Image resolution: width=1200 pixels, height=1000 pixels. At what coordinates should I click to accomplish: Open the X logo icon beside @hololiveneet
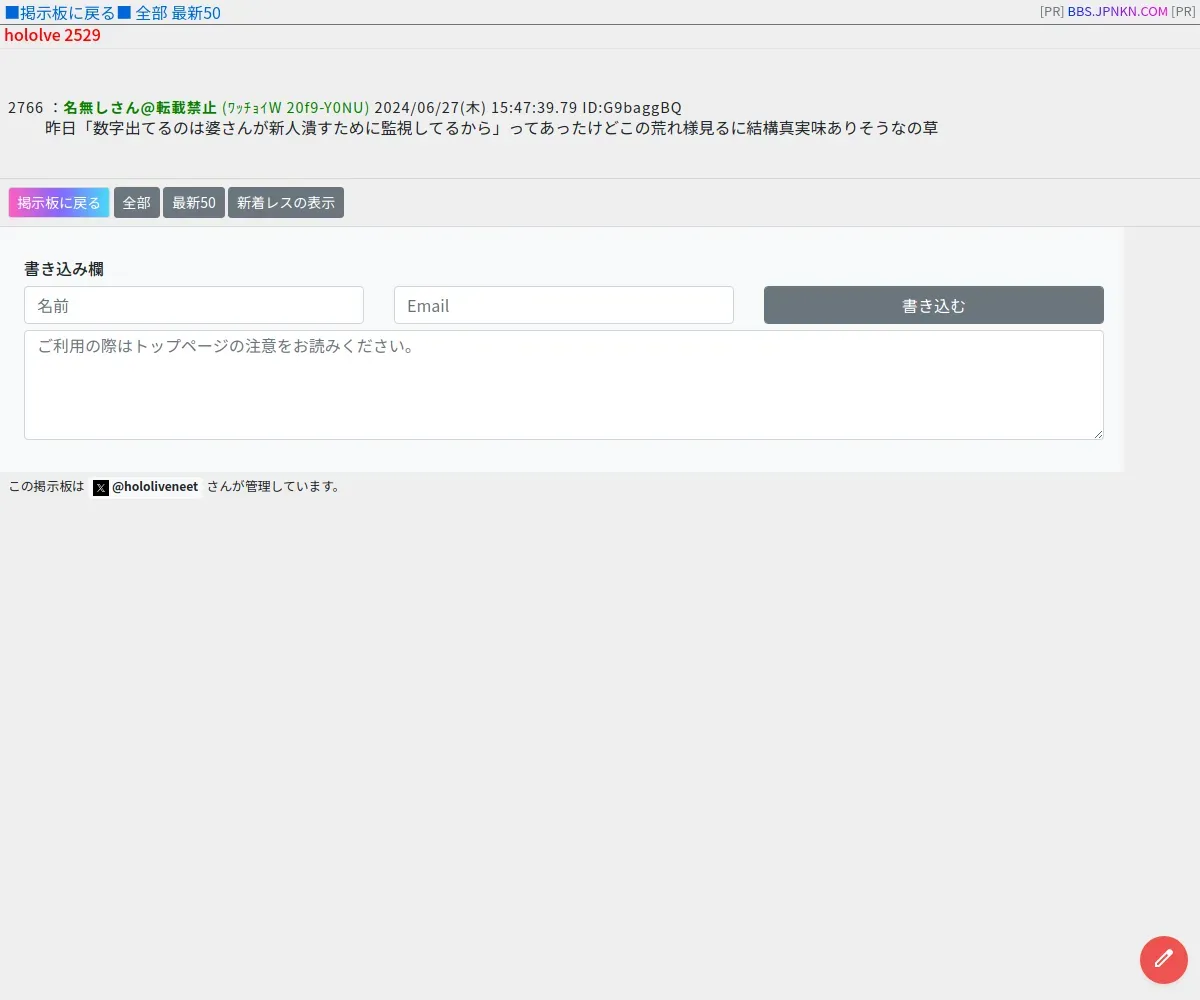coord(101,488)
